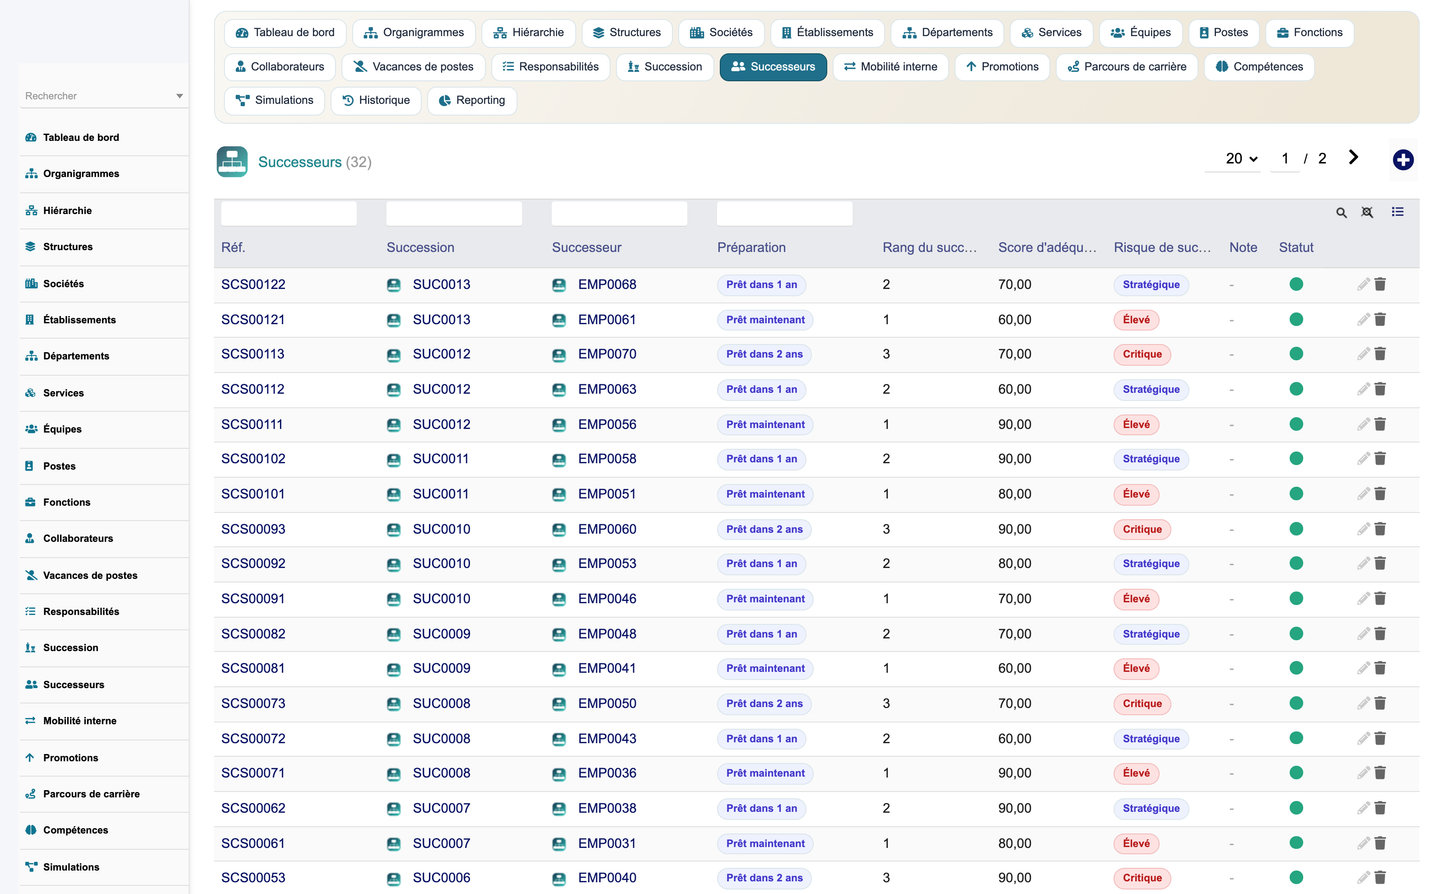Click the Successeurs page header icon

pos(232,162)
